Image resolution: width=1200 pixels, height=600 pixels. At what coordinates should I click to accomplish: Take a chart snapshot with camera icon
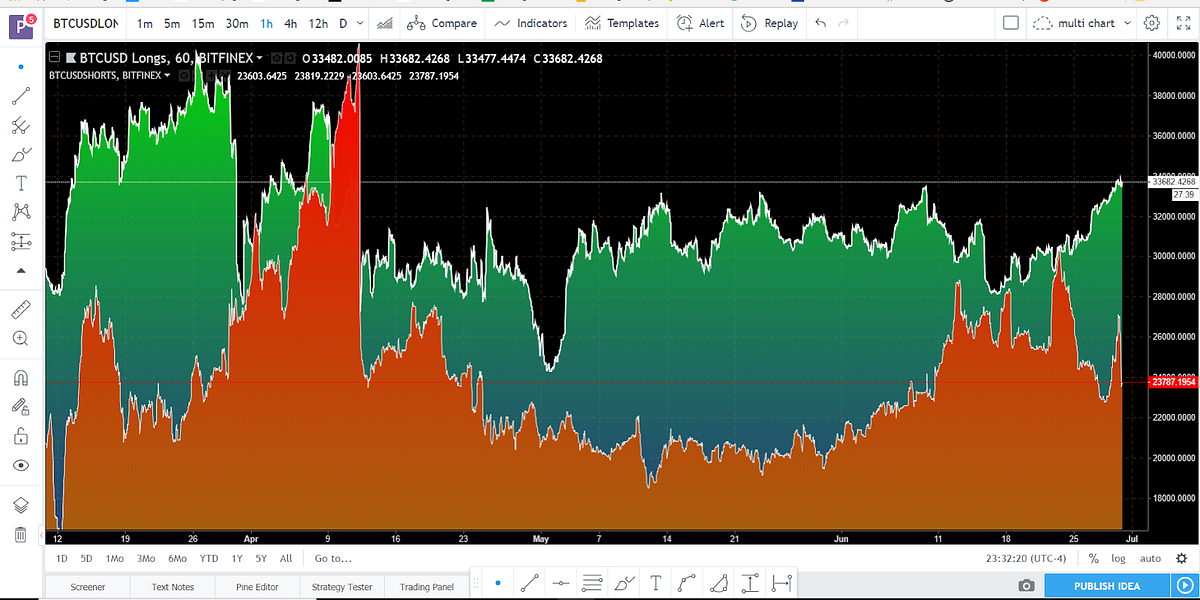1026,586
